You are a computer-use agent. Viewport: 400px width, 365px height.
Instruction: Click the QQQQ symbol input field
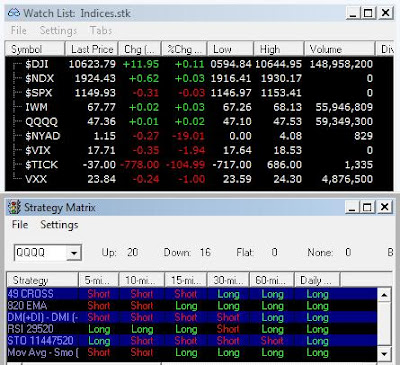40,253
